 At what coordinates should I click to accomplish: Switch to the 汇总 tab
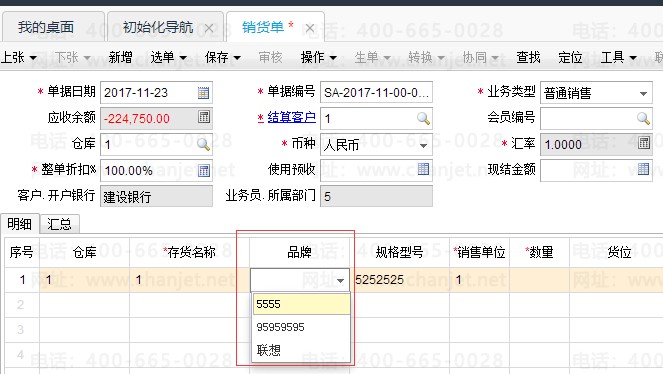(59, 224)
